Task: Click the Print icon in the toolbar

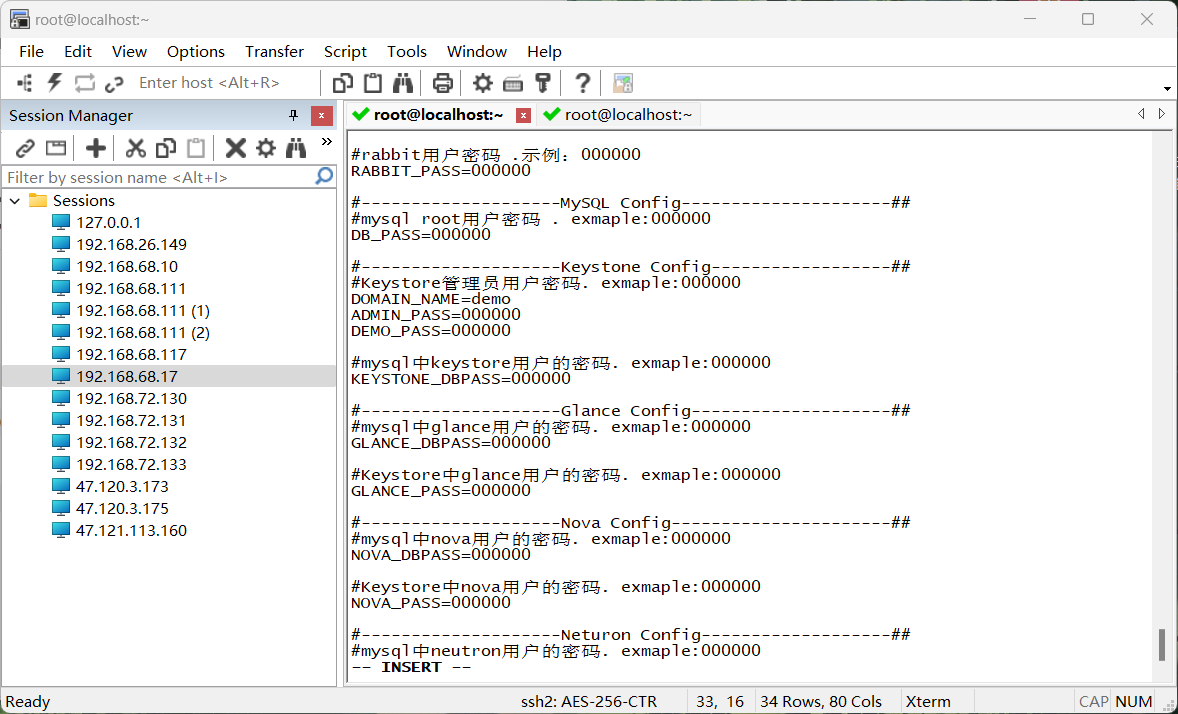Action: point(442,83)
